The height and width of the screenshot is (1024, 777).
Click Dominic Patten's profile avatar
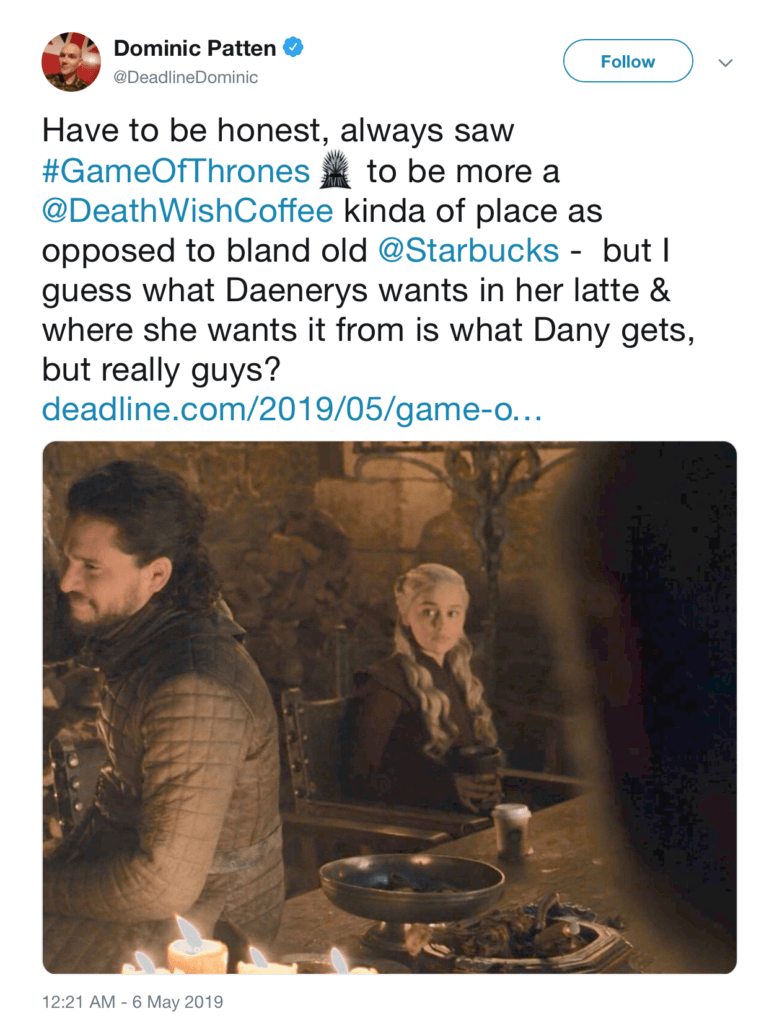[71, 61]
